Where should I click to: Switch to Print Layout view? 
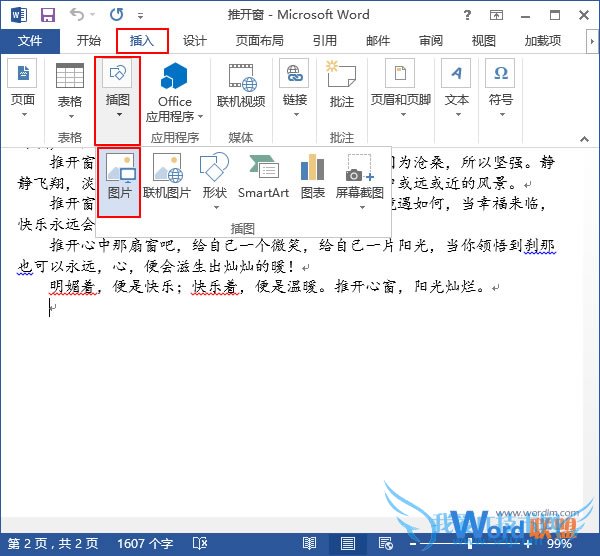point(347,543)
